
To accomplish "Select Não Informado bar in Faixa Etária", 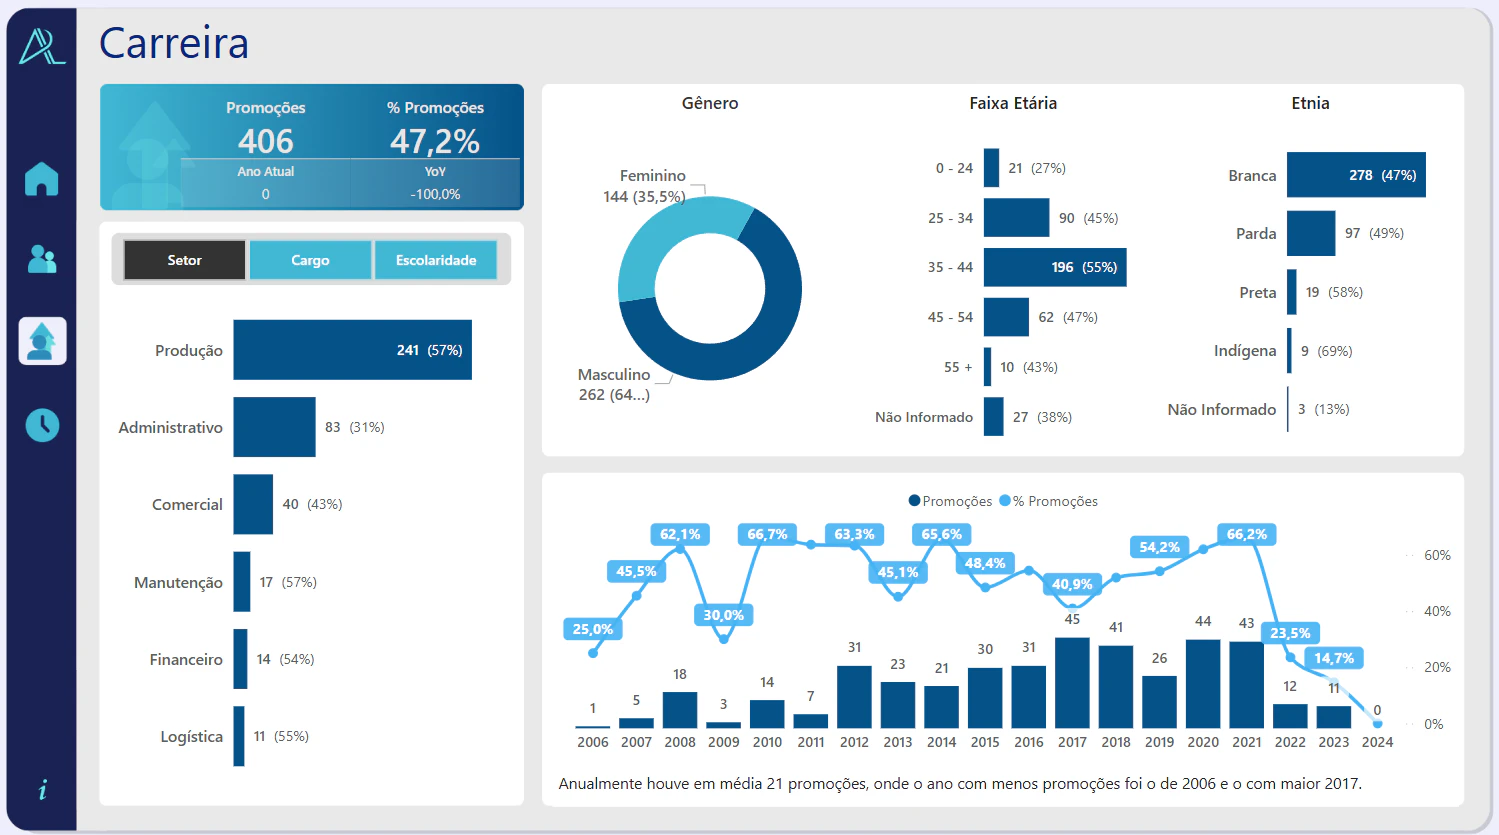I will pos(993,417).
